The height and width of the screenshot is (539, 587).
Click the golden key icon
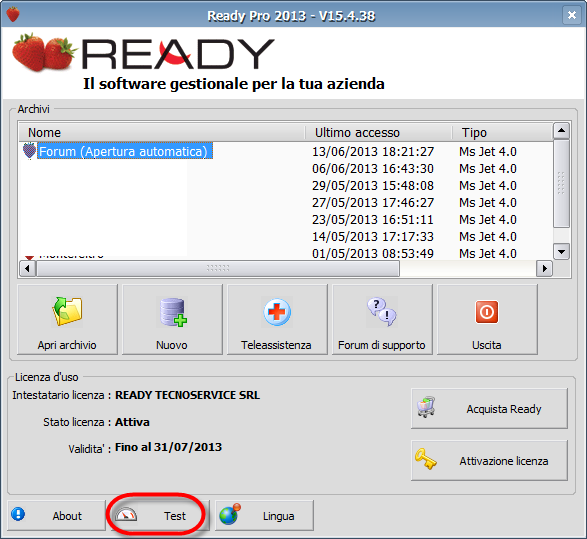[x=426, y=459]
